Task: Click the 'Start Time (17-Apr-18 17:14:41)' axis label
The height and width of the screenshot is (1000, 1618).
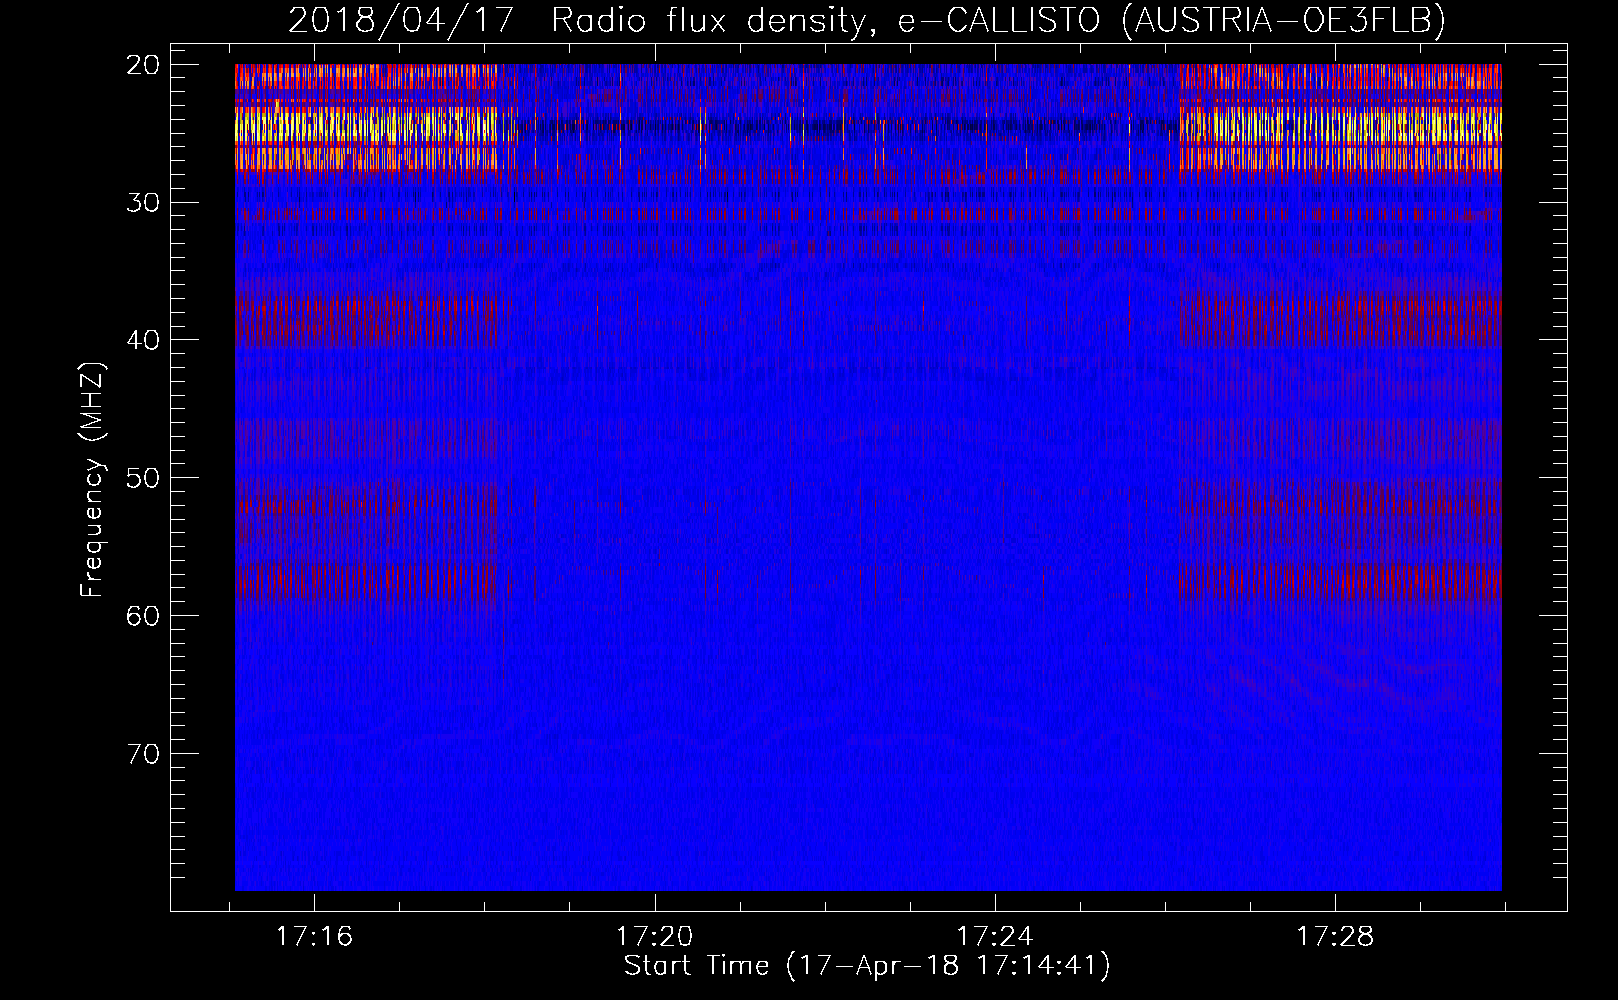Action: point(867,966)
